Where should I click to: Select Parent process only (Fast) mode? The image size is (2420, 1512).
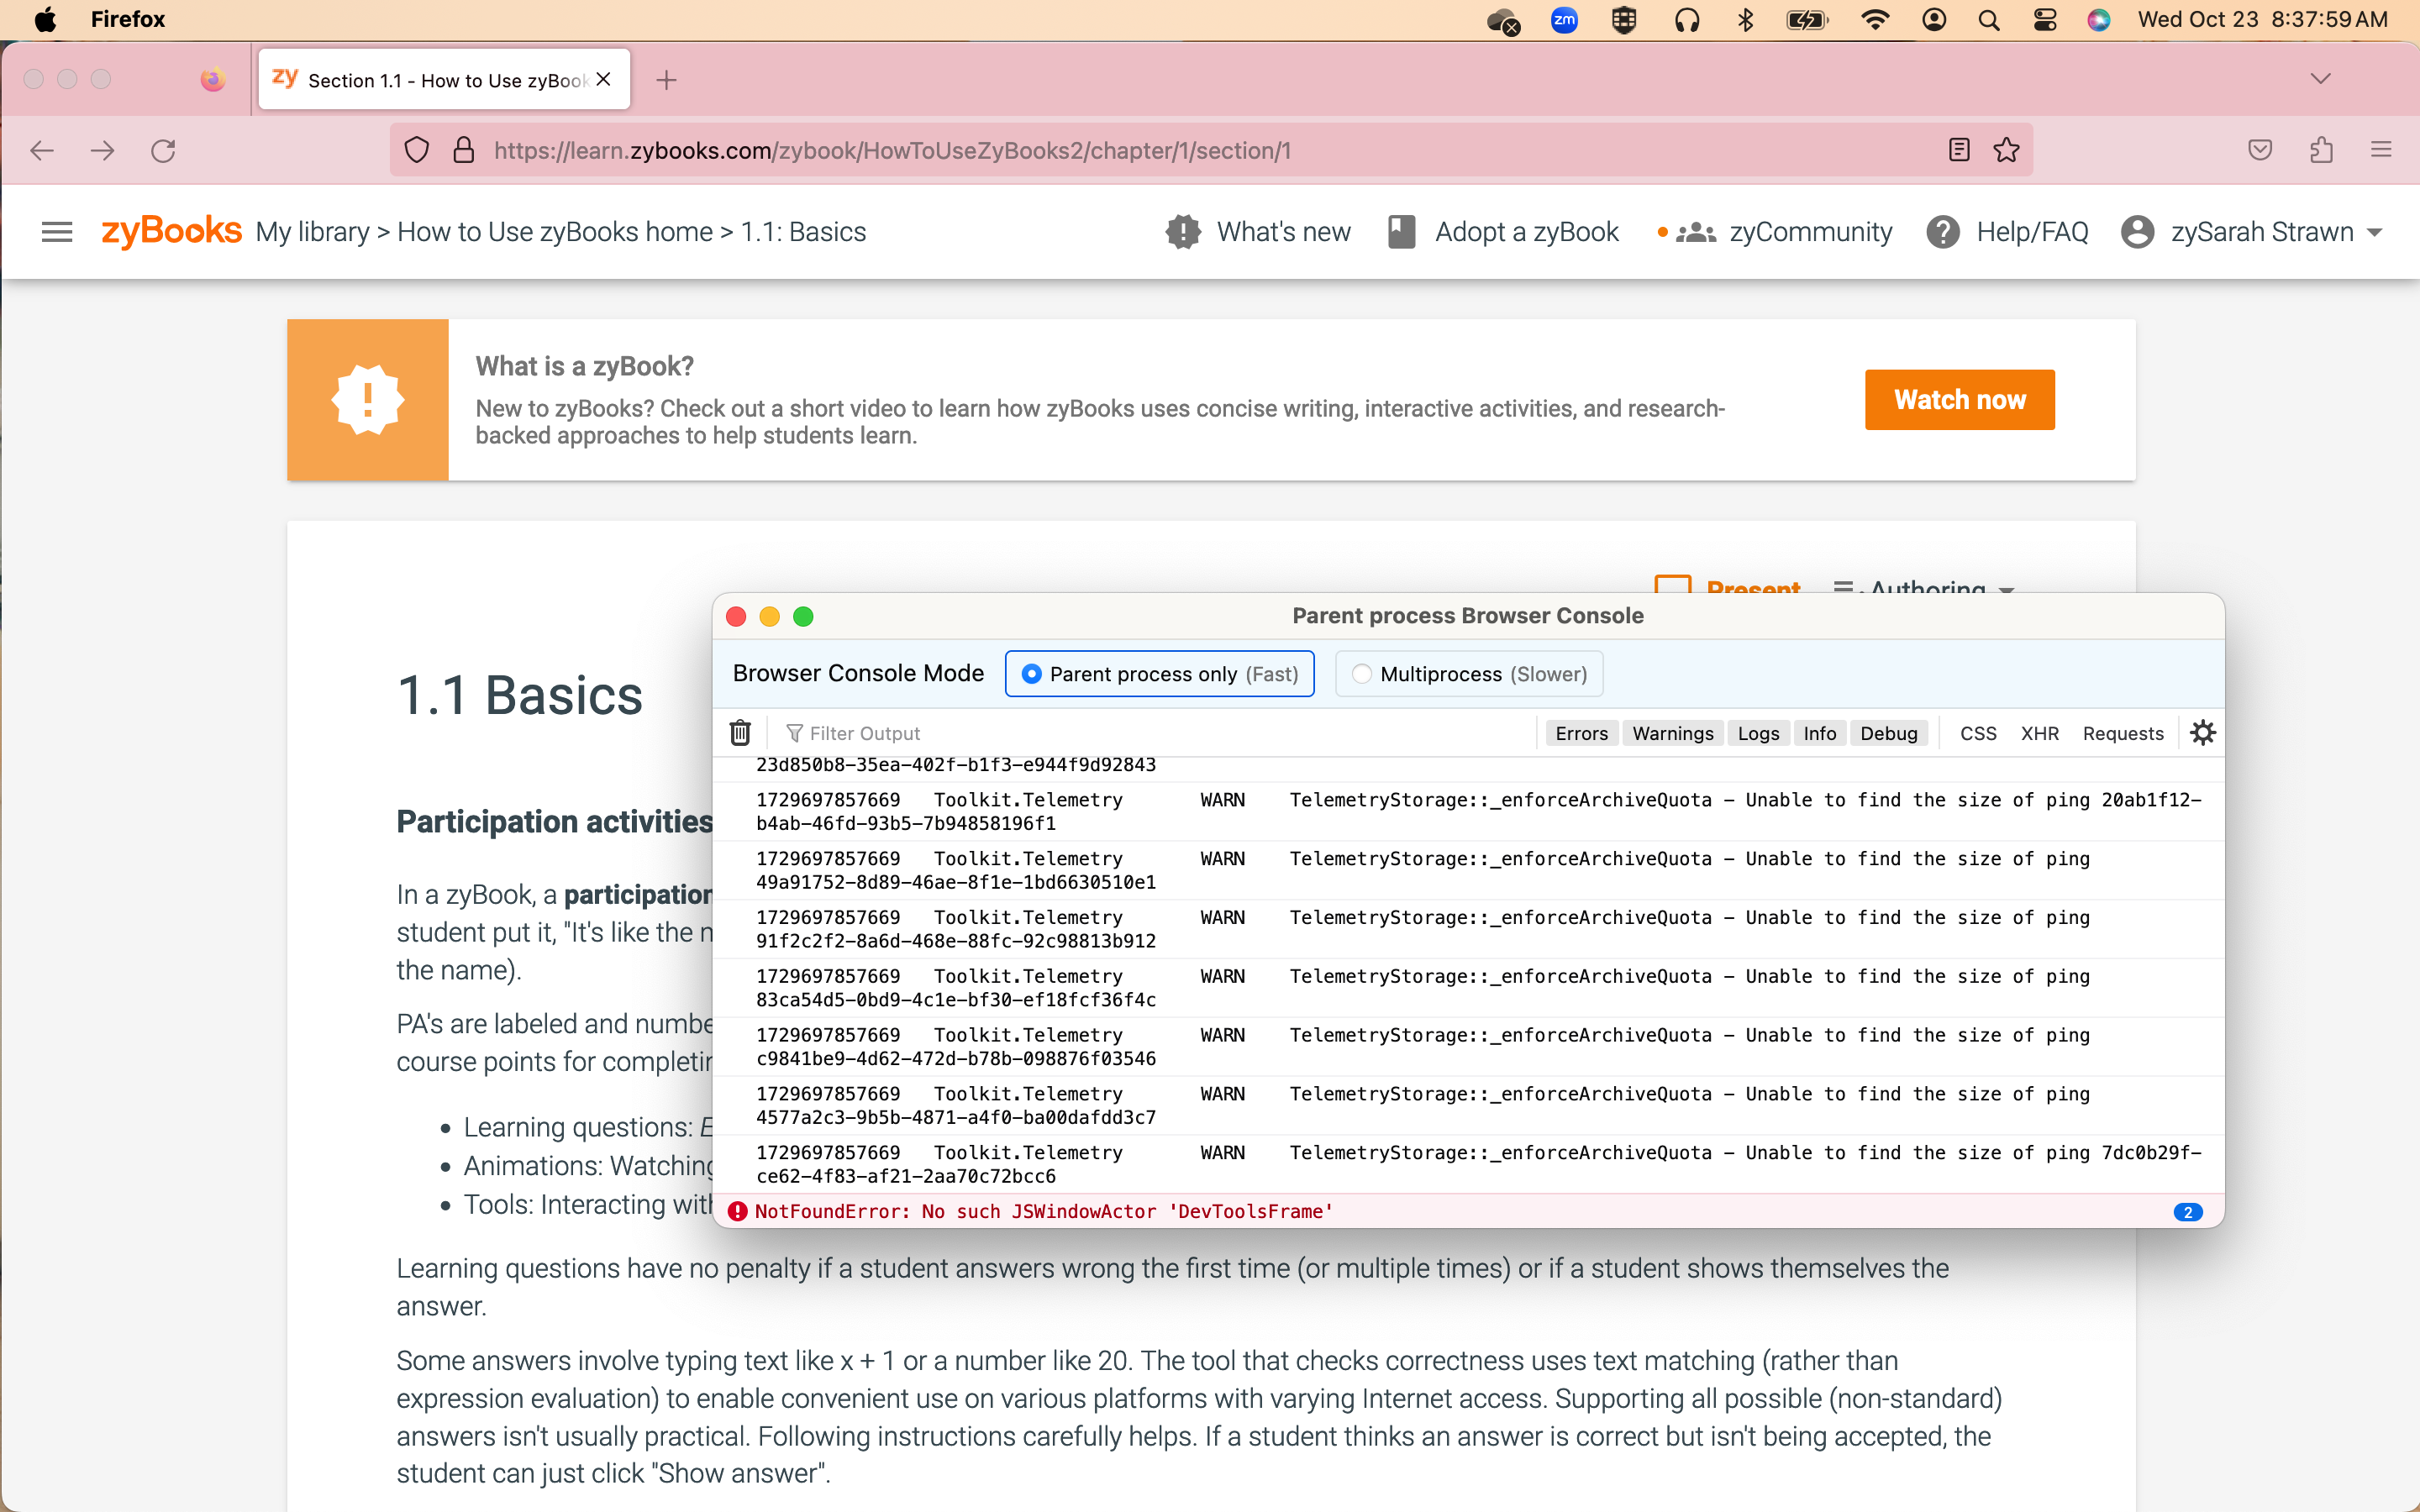point(1159,674)
